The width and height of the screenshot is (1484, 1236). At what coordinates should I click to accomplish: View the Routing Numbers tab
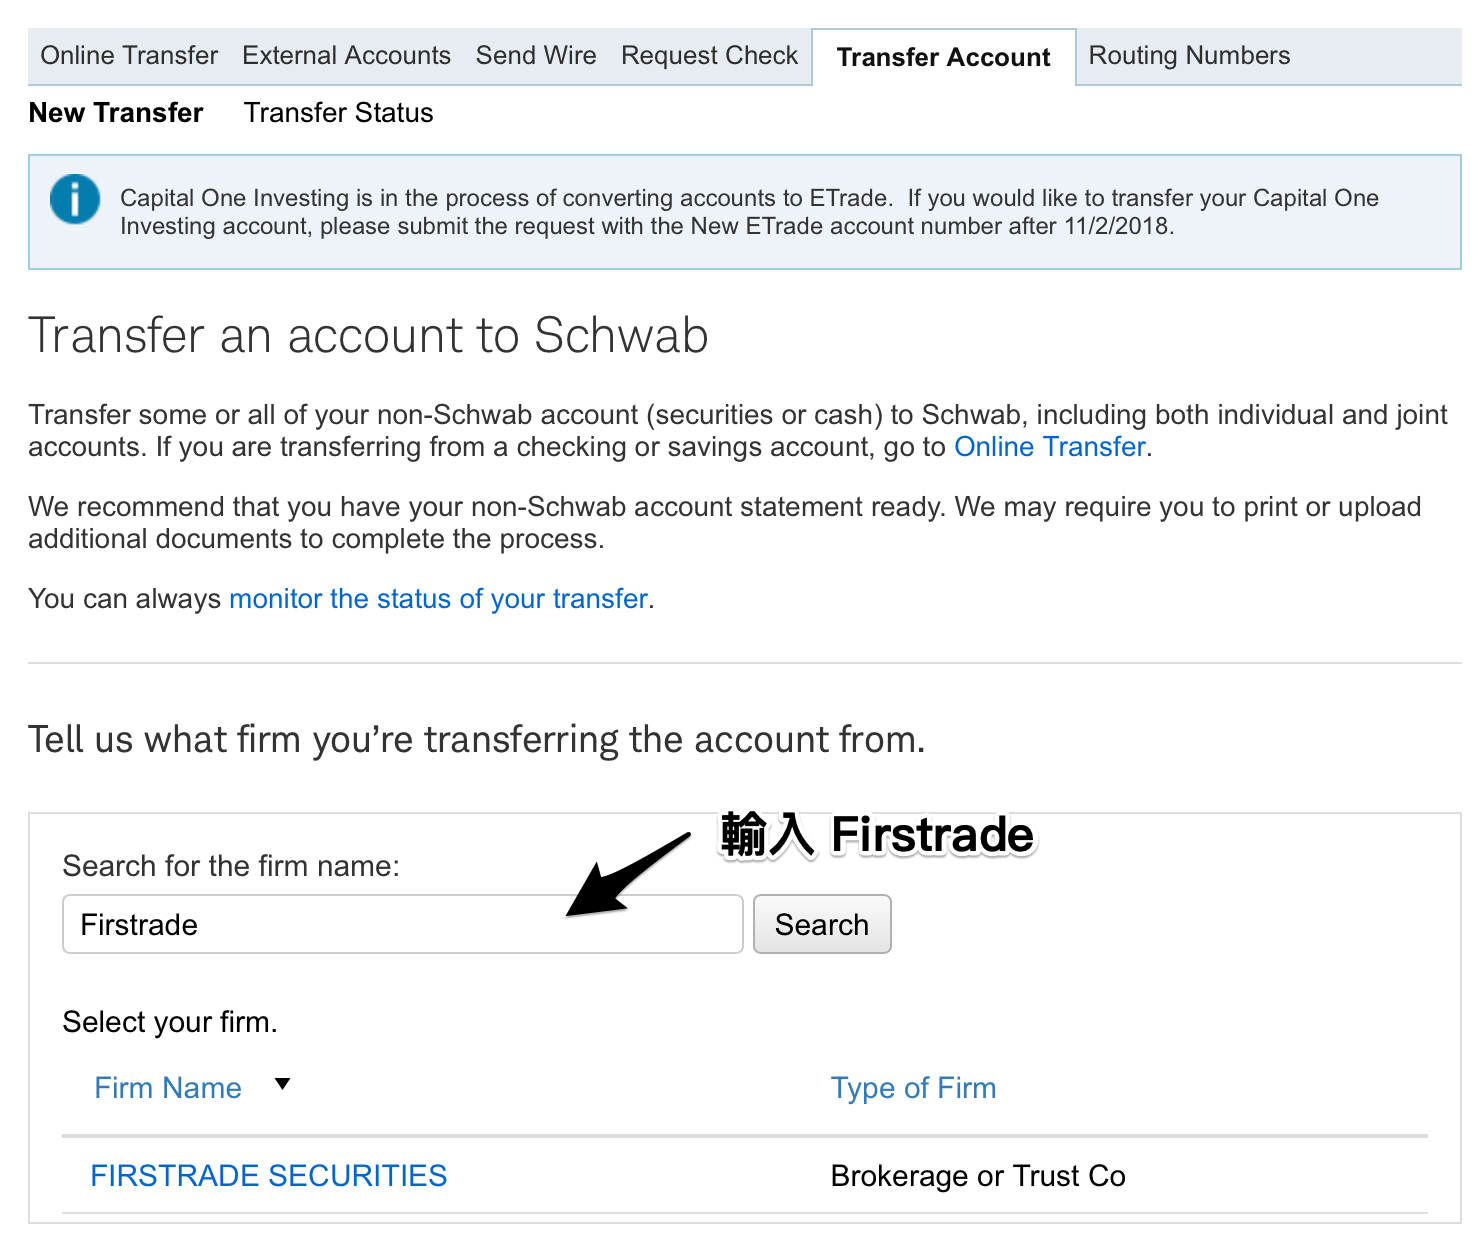(x=1189, y=56)
